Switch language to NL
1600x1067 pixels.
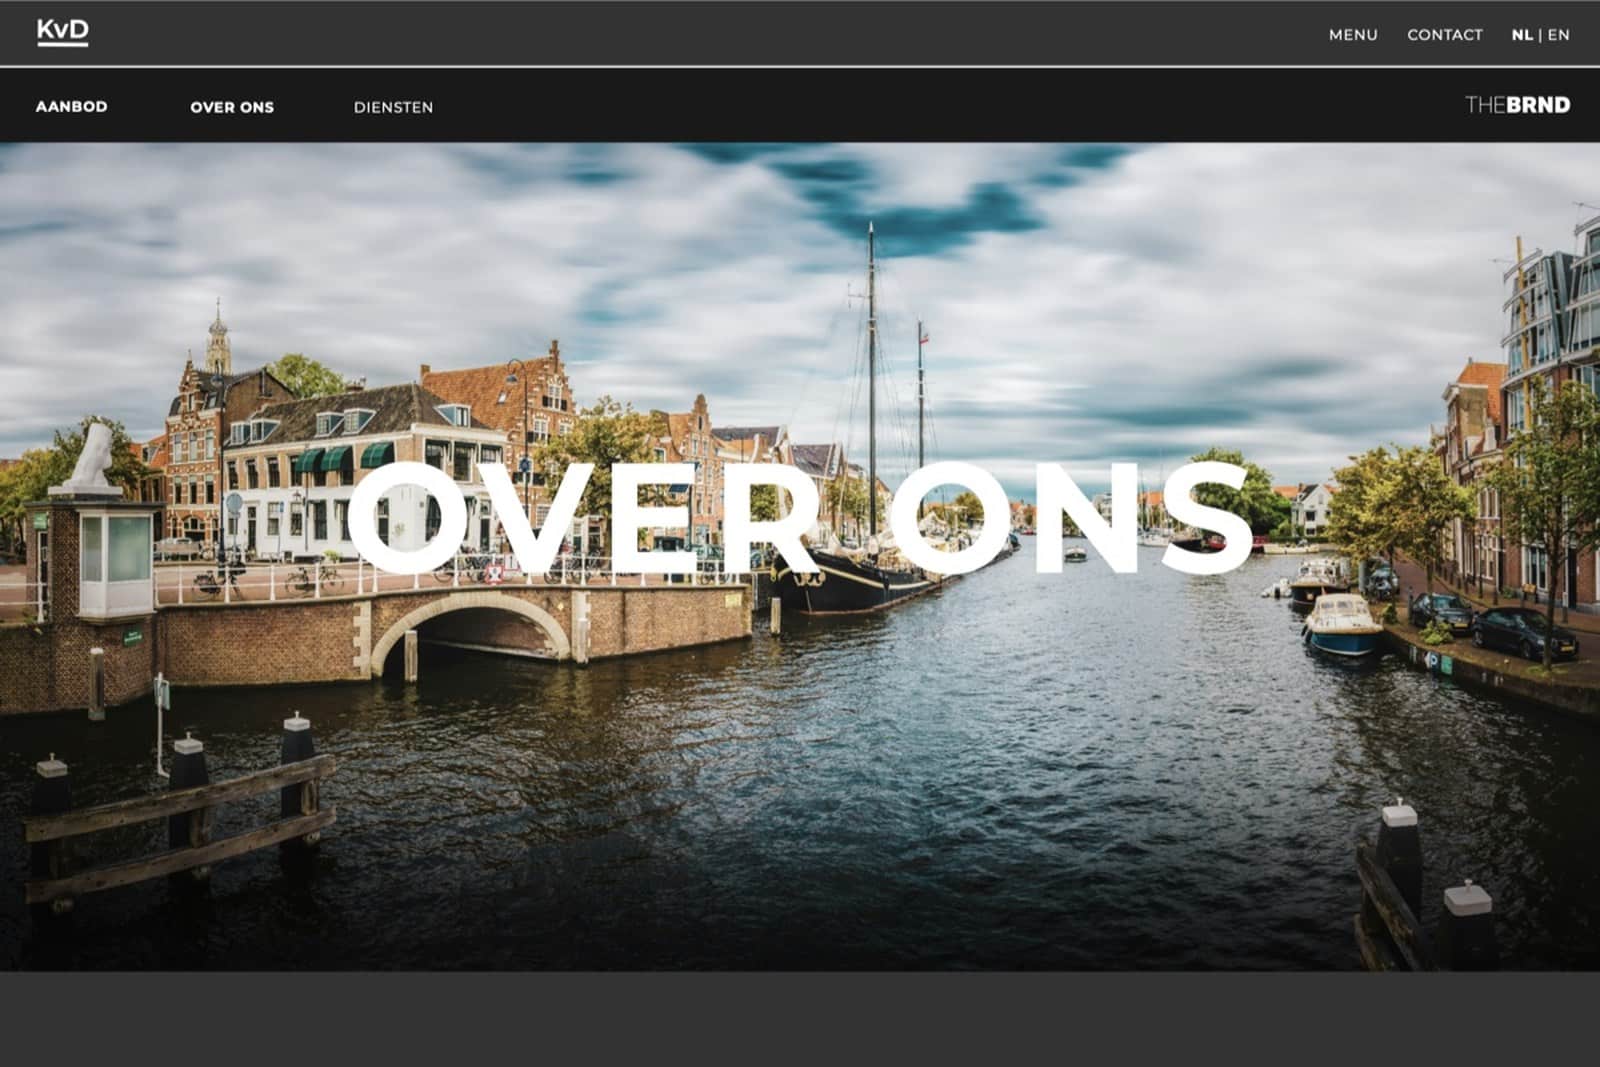[x=1521, y=35]
